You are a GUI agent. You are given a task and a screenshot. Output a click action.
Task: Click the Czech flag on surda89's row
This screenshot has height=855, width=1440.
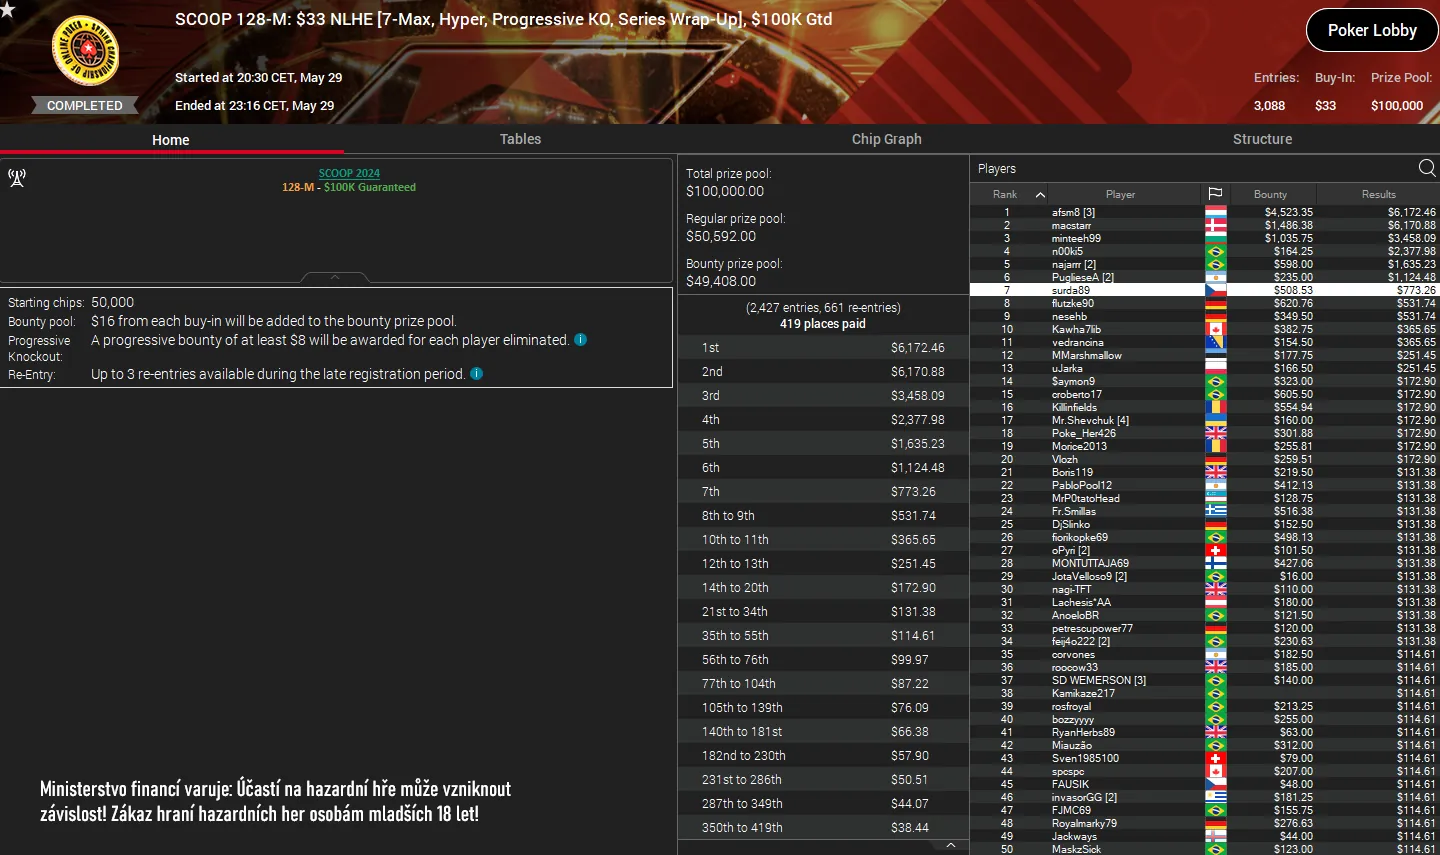pyautogui.click(x=1216, y=290)
